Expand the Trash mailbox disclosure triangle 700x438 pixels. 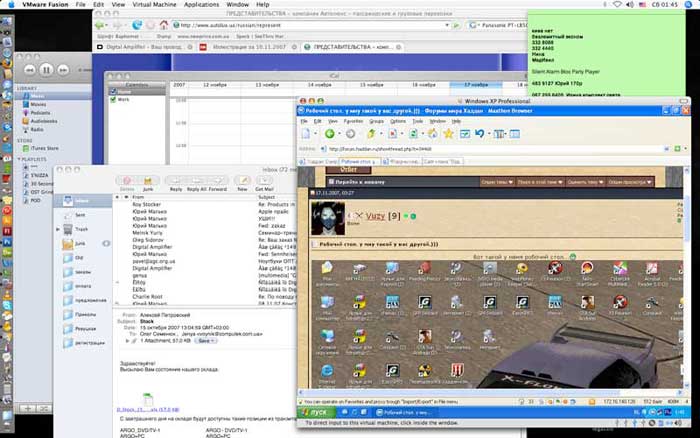click(x=58, y=229)
